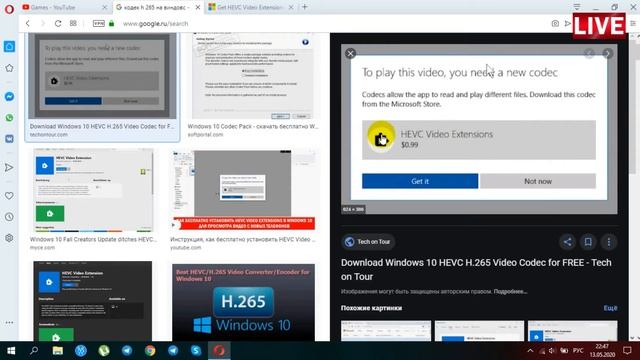Open Settings gear in the Opera sidebar
This screenshot has width=640, height=360.
tap(9, 238)
